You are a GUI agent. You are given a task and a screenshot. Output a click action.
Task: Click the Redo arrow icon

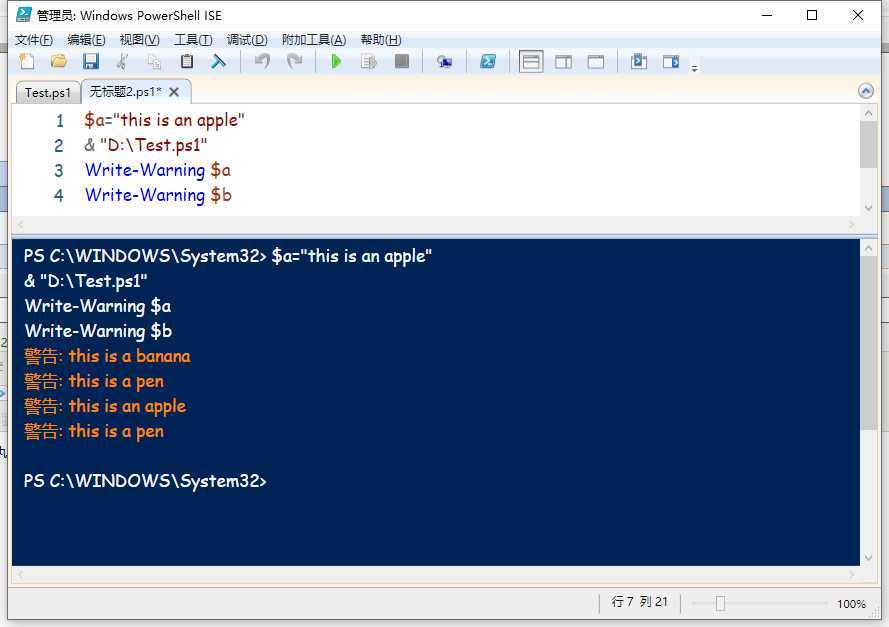coord(294,61)
